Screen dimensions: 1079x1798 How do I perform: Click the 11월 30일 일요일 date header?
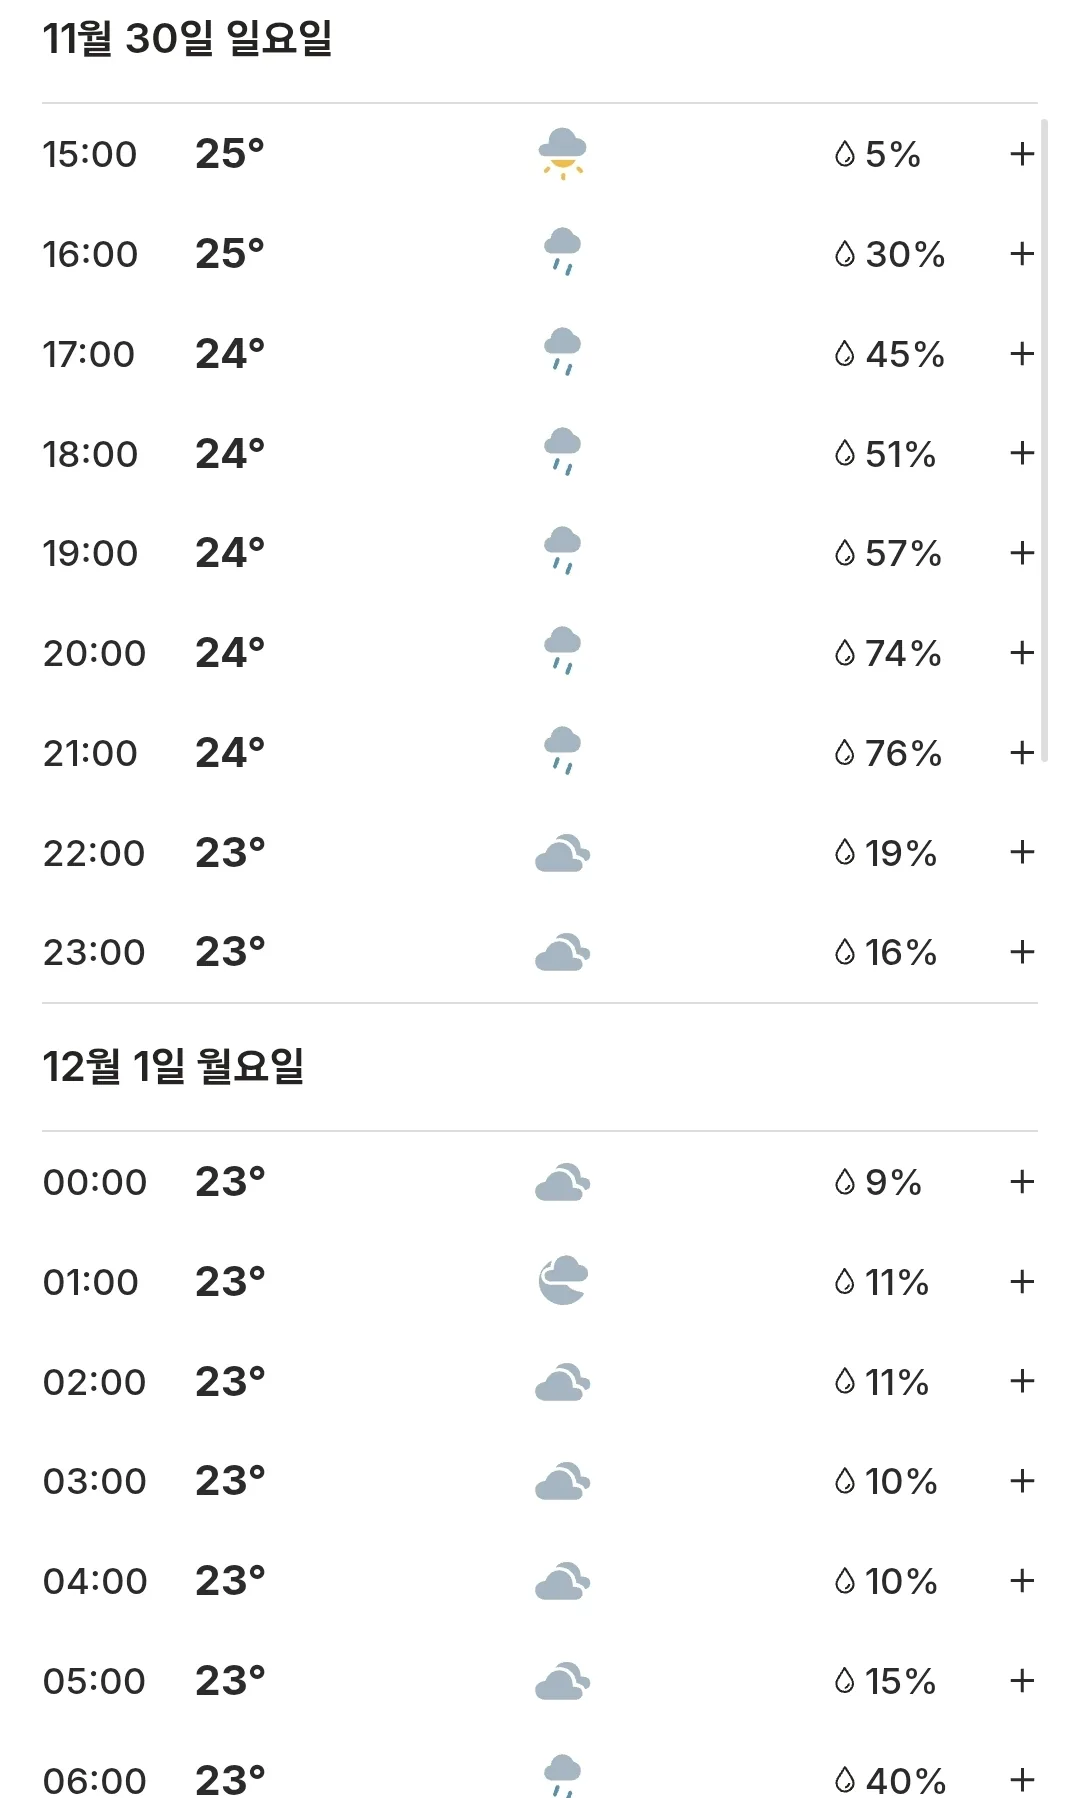click(187, 38)
